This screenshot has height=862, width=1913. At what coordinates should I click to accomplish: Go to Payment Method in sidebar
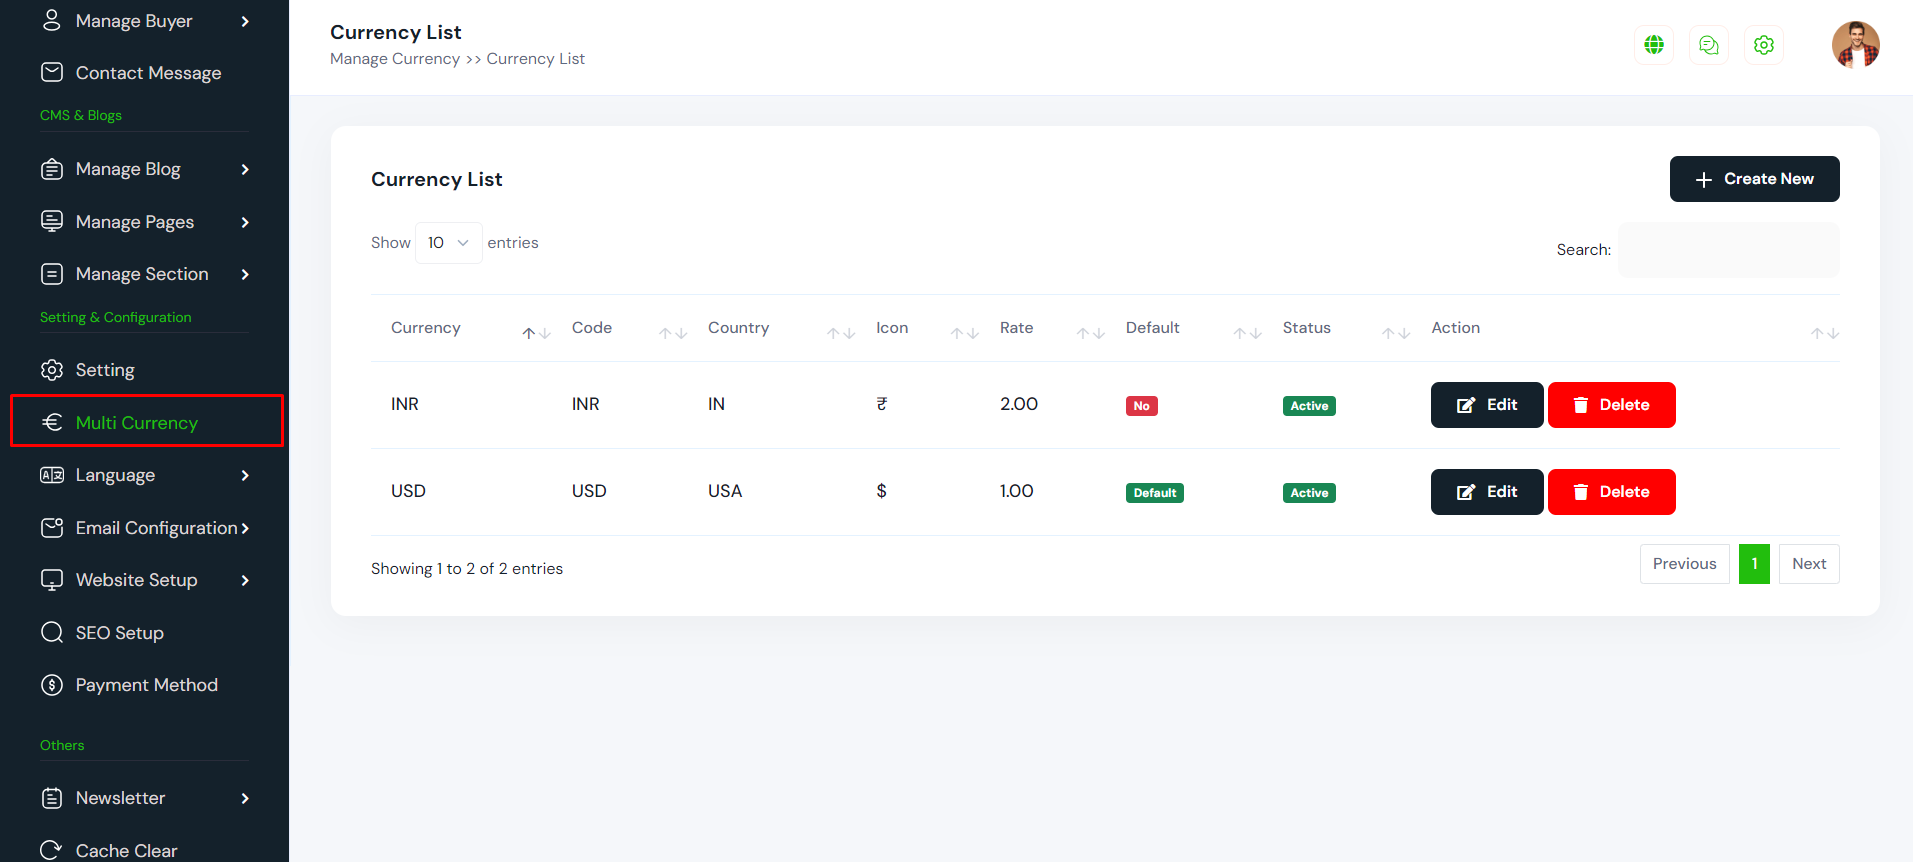click(146, 685)
